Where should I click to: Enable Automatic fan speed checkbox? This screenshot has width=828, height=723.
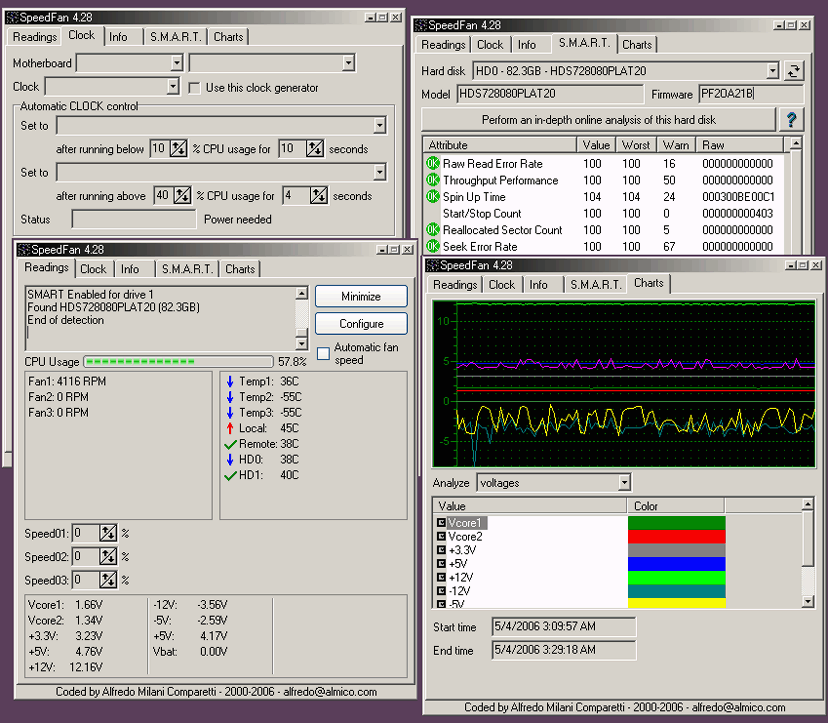323,353
